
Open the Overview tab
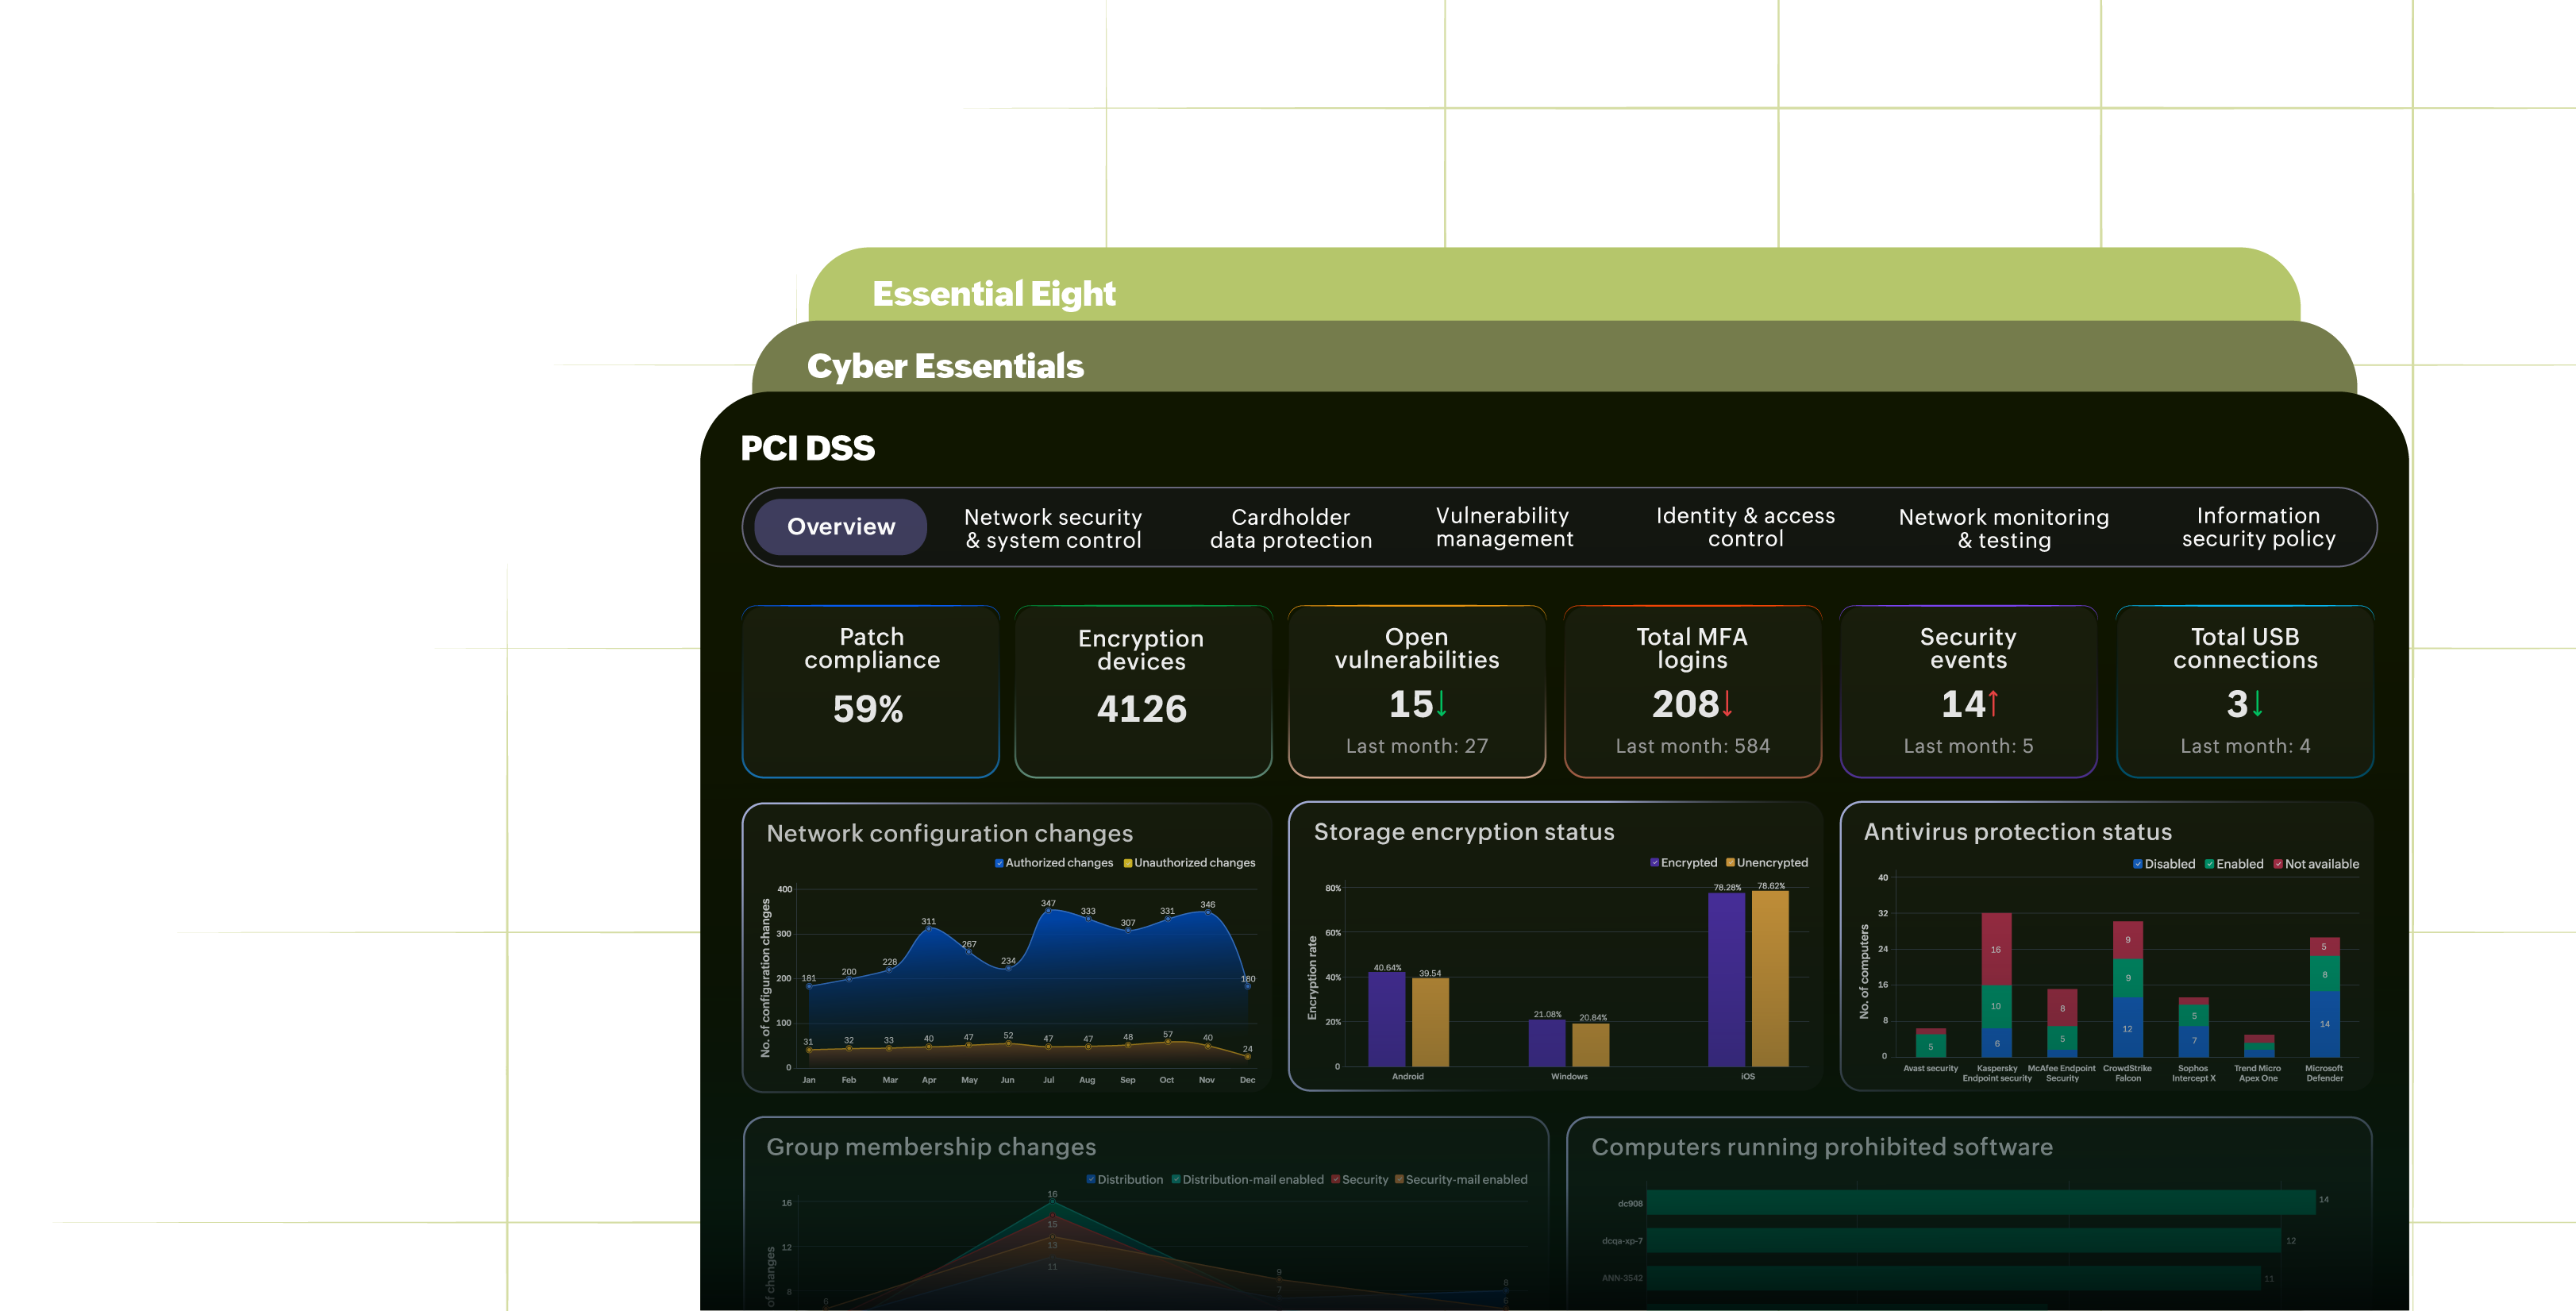tap(840, 527)
